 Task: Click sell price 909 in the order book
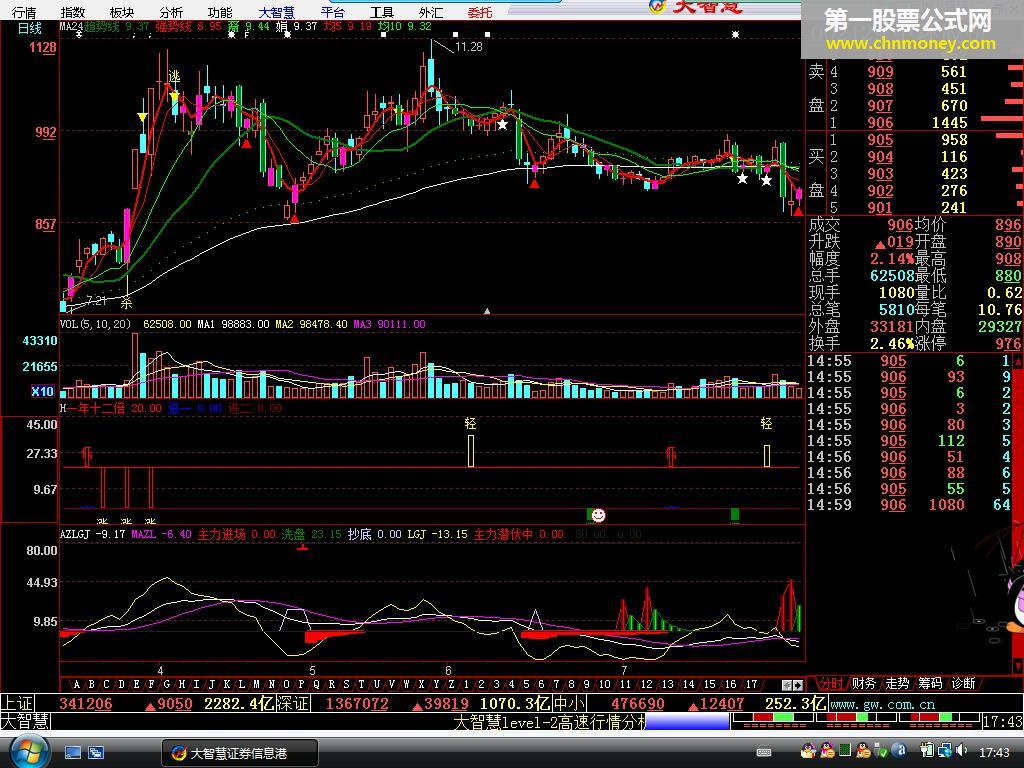(x=880, y=72)
